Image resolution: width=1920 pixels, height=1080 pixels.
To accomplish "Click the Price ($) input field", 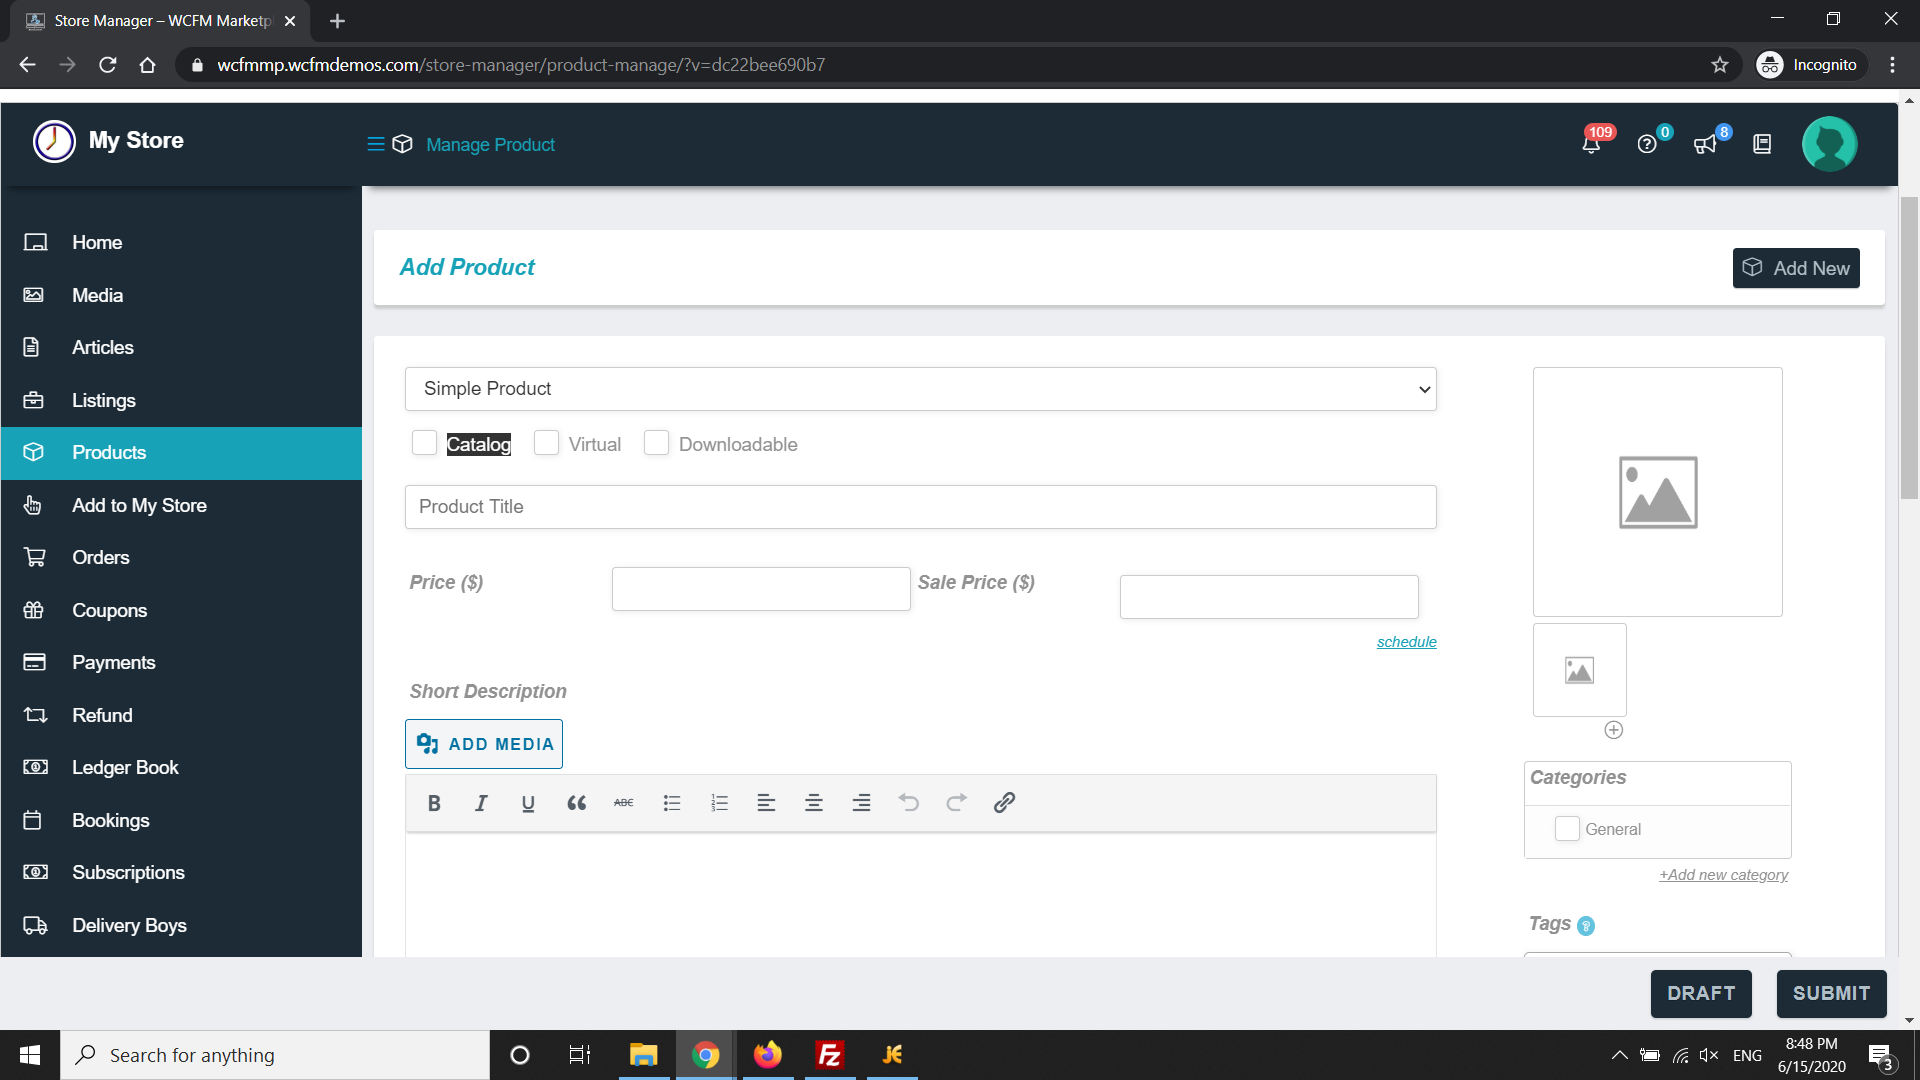I will point(761,589).
